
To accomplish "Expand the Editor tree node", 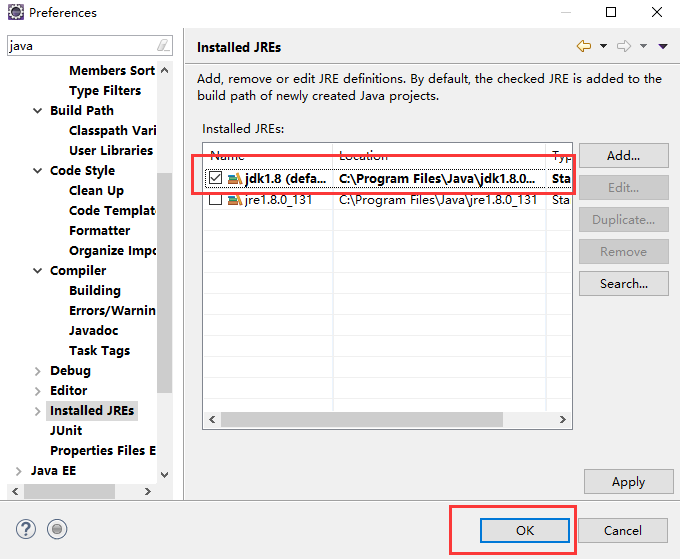I will [x=38, y=391].
